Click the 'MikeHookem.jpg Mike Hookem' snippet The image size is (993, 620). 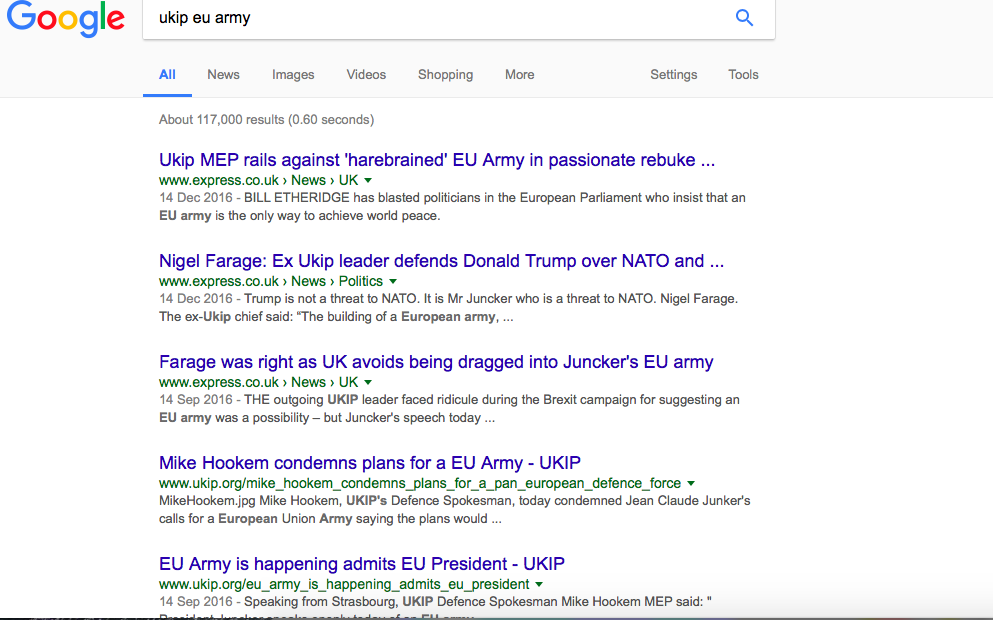(x=455, y=510)
